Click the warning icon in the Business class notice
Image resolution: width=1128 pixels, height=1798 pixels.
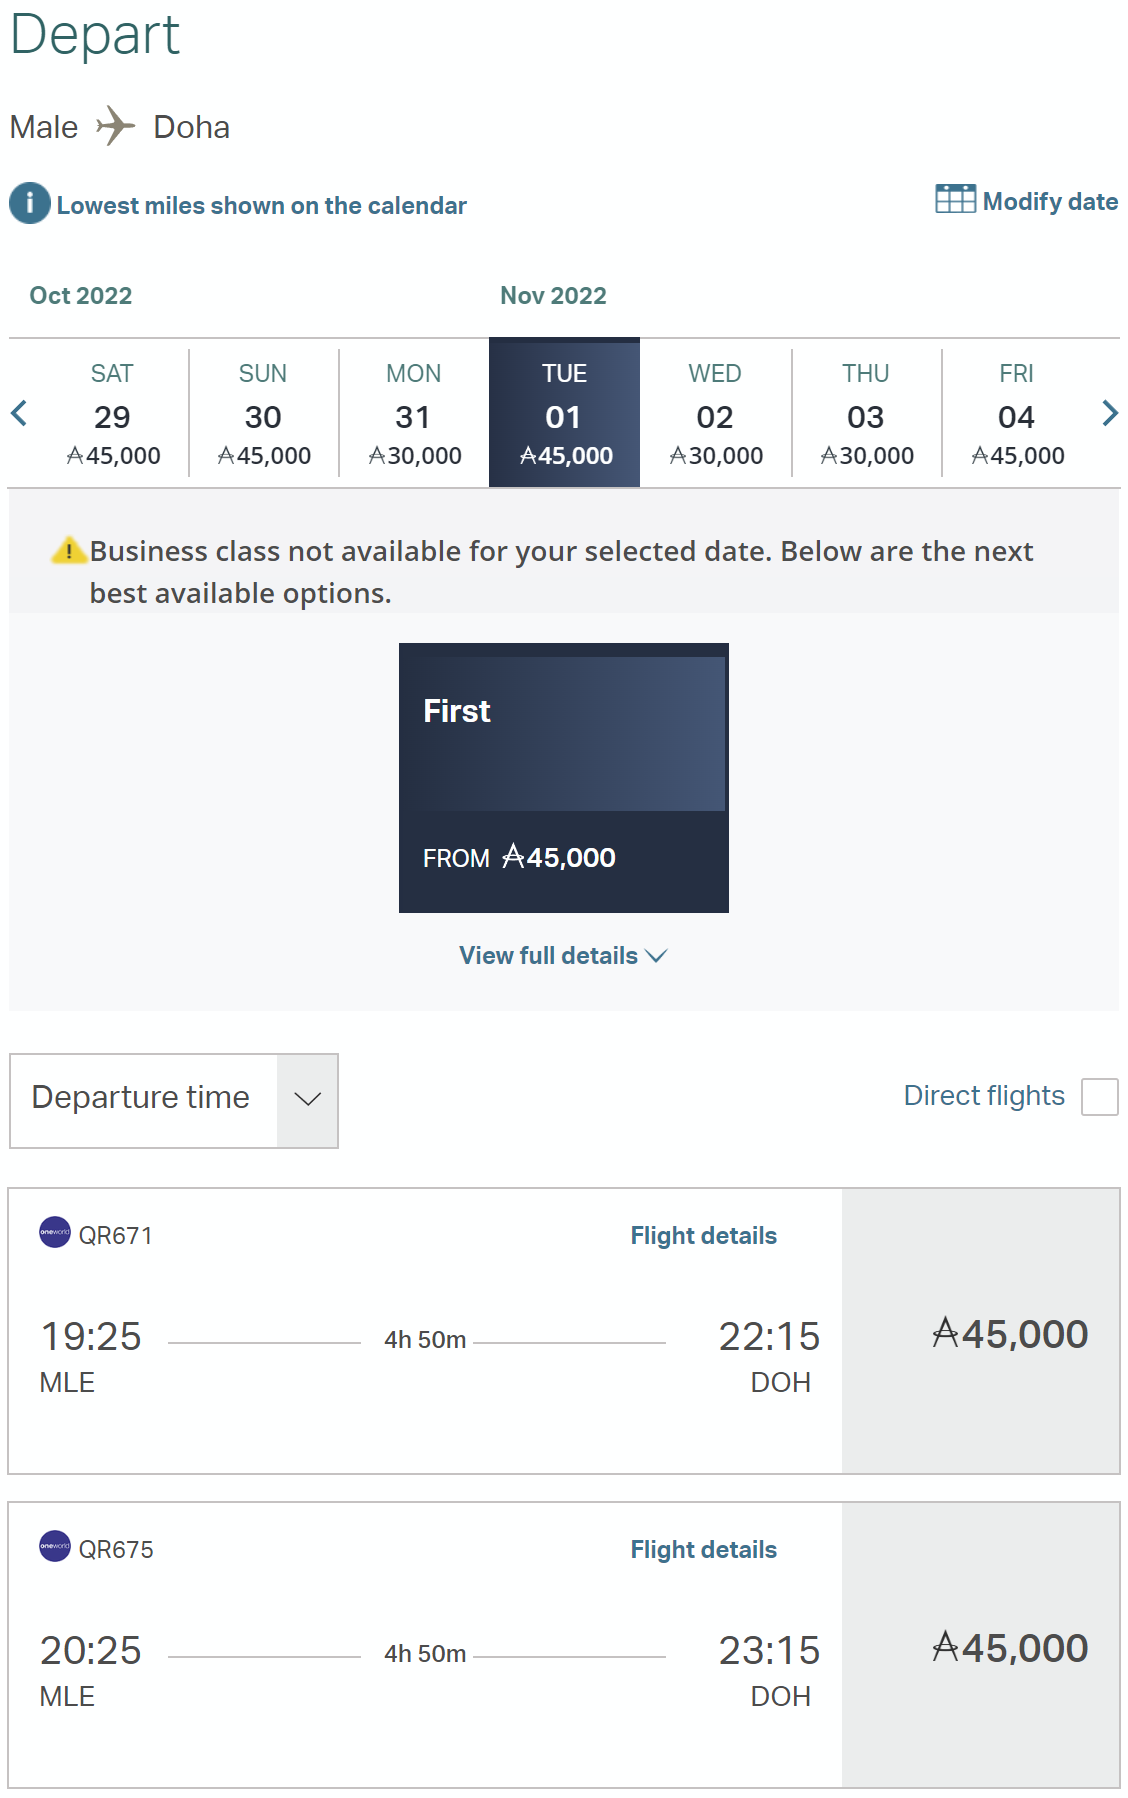[x=69, y=549]
